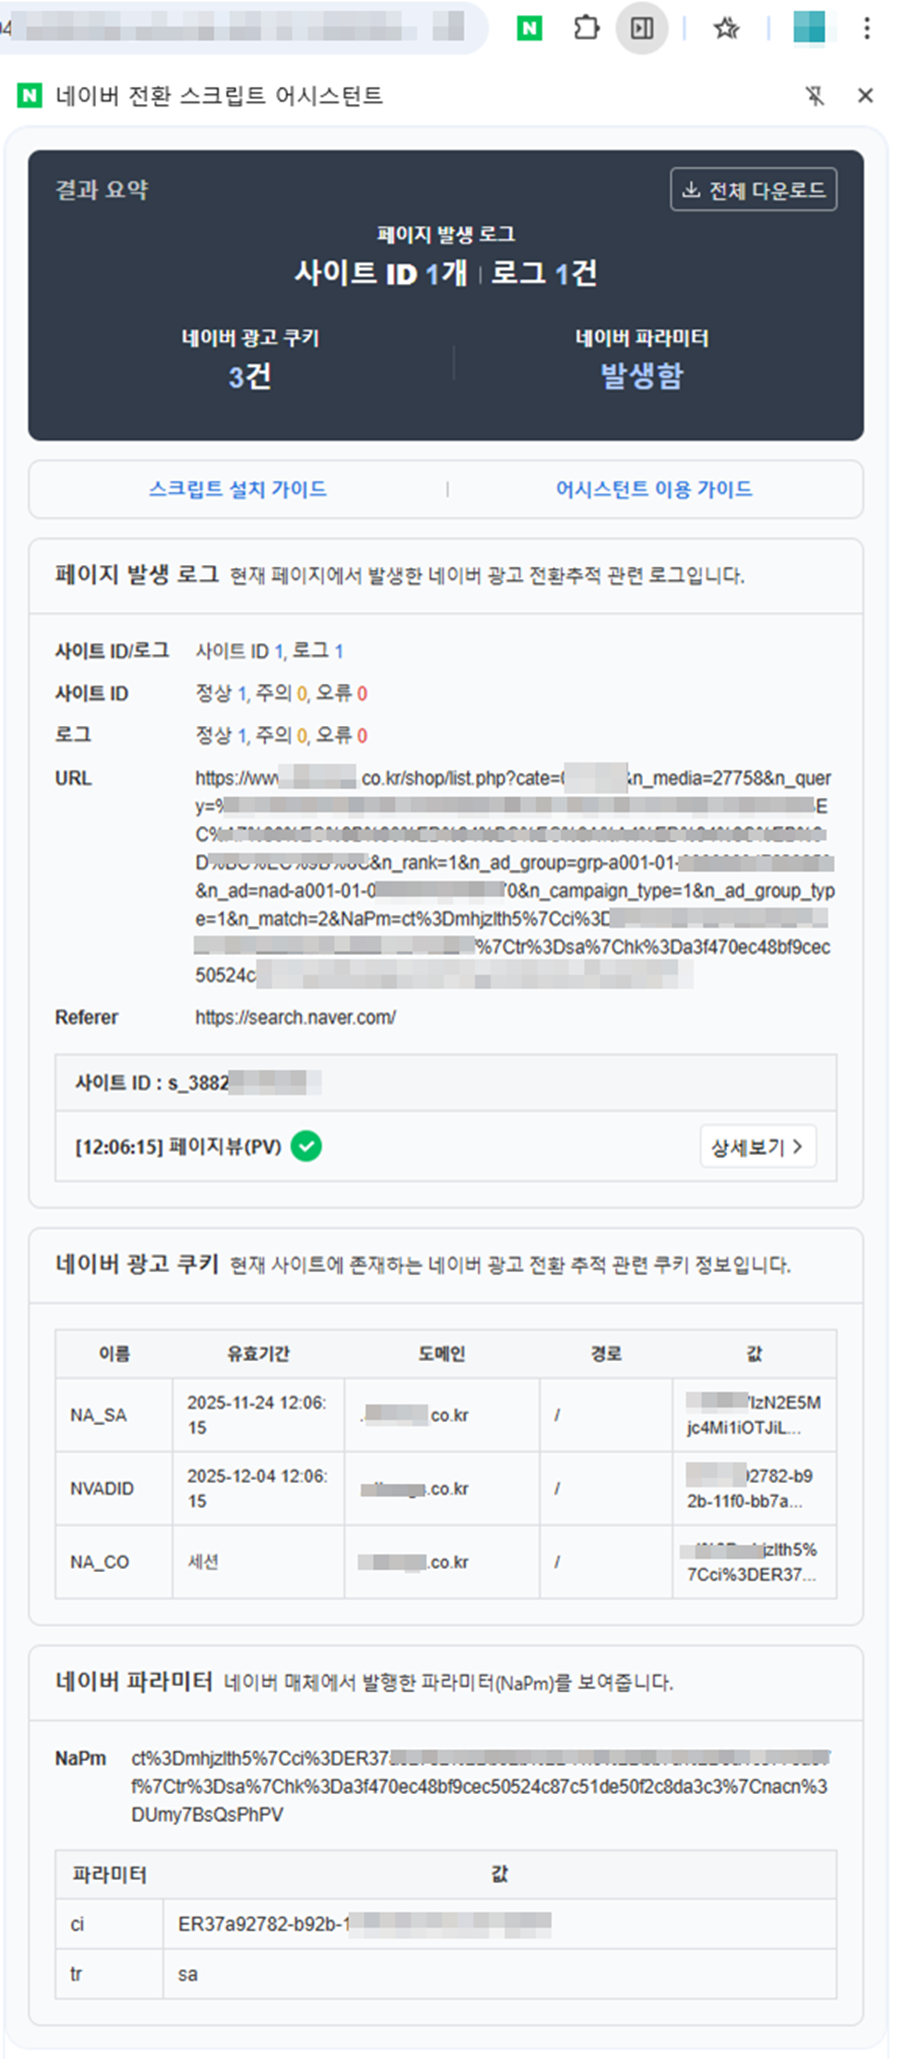
Task: Click the green N logo next to assistant title
Action: coord(31,94)
